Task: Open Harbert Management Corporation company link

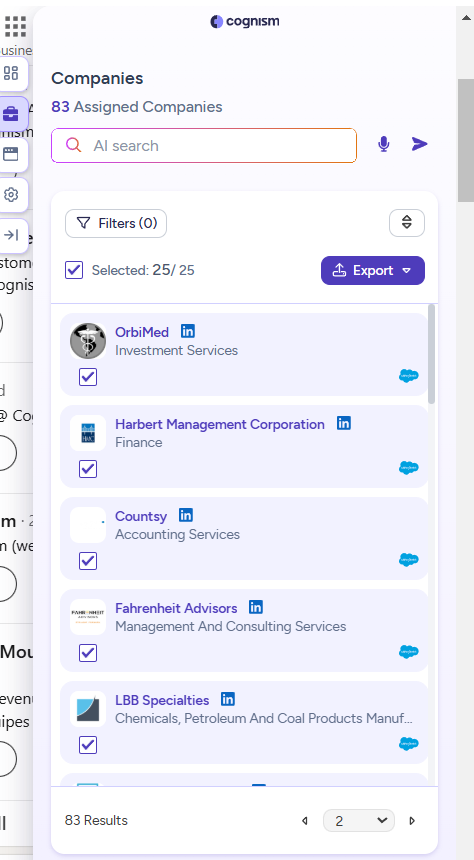Action: coord(219,424)
